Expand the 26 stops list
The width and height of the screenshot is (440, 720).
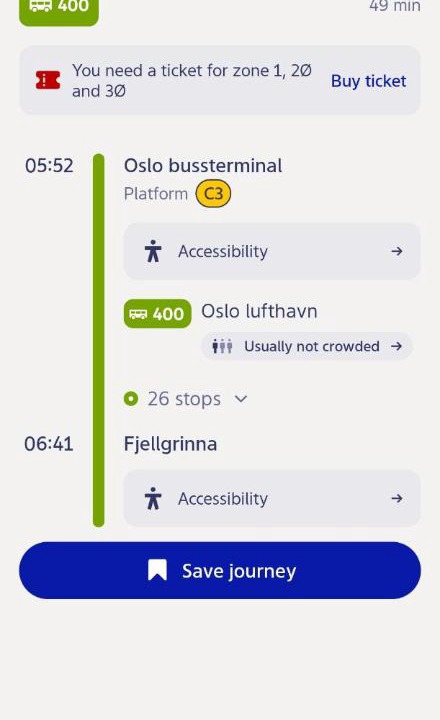(186, 399)
